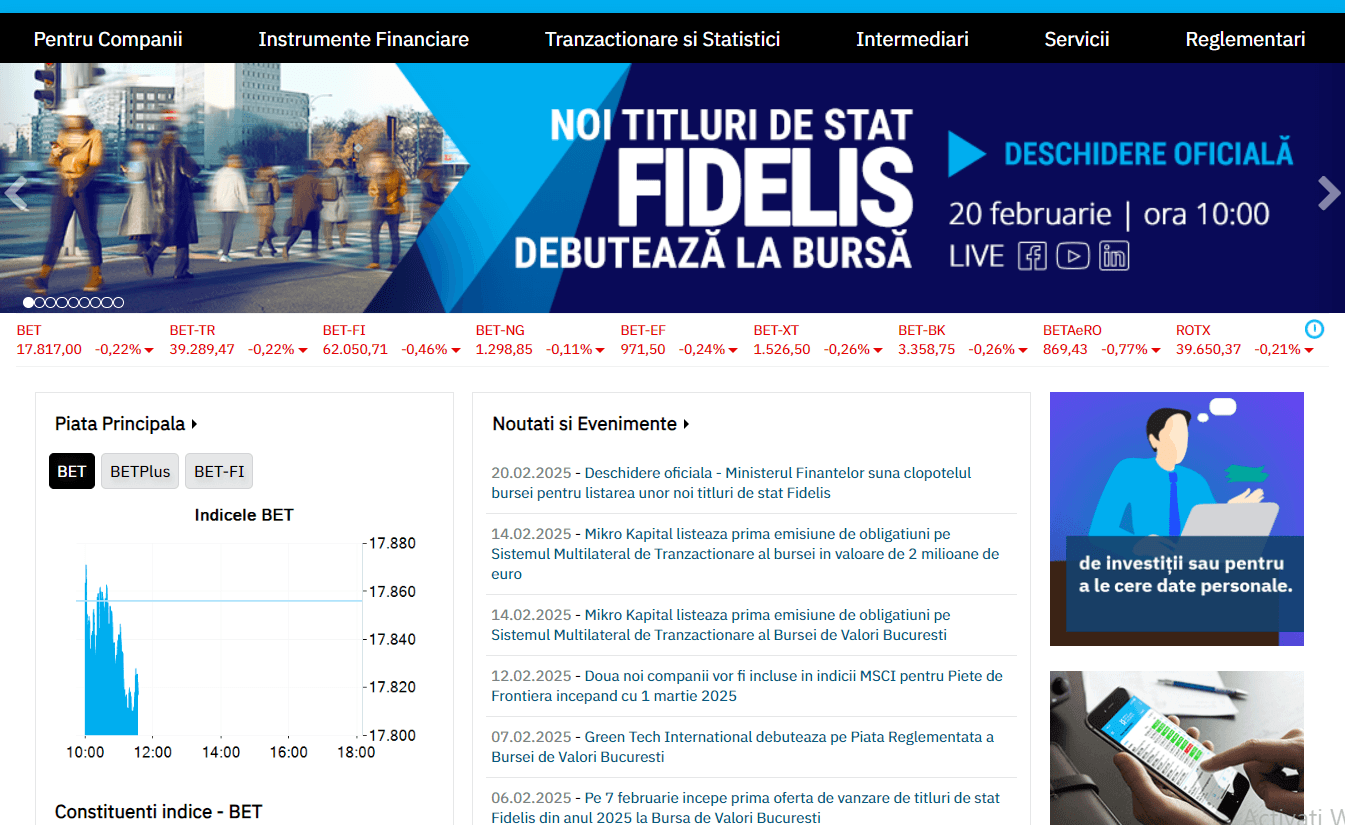Go to next banner slide arrow

tap(1328, 193)
